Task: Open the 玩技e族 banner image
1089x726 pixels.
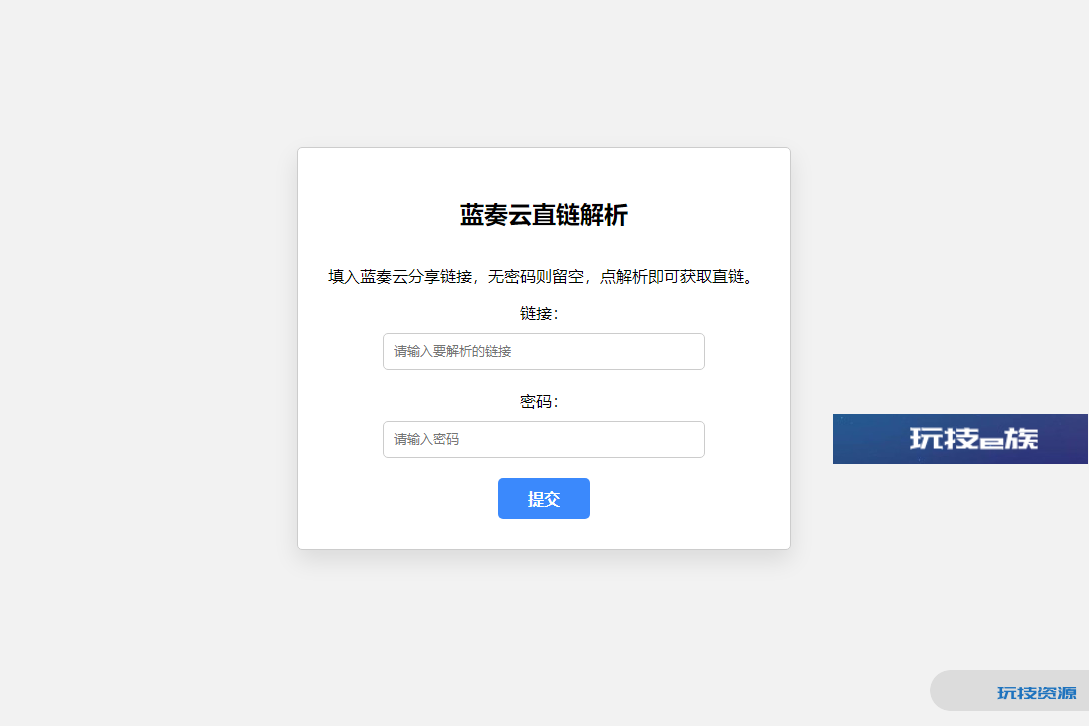Action: point(960,439)
